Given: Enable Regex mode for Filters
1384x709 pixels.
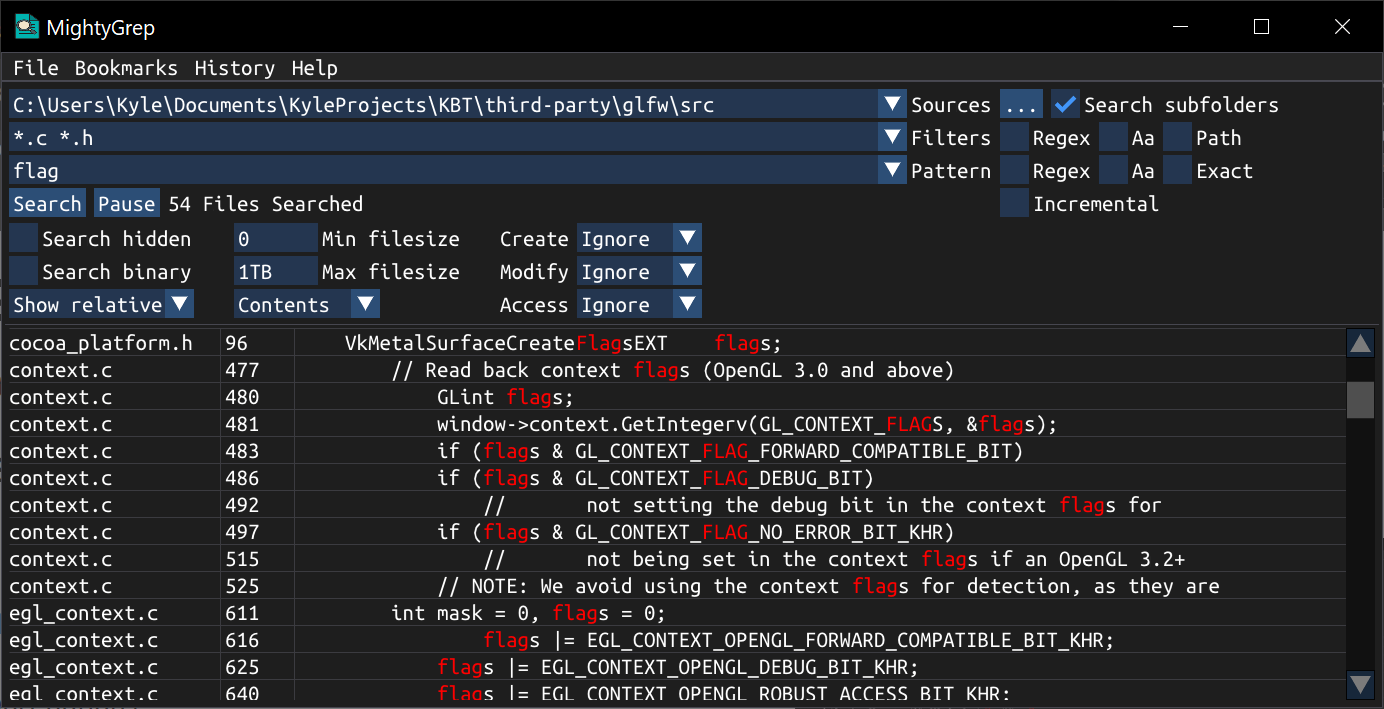Looking at the screenshot, I should click(1013, 136).
